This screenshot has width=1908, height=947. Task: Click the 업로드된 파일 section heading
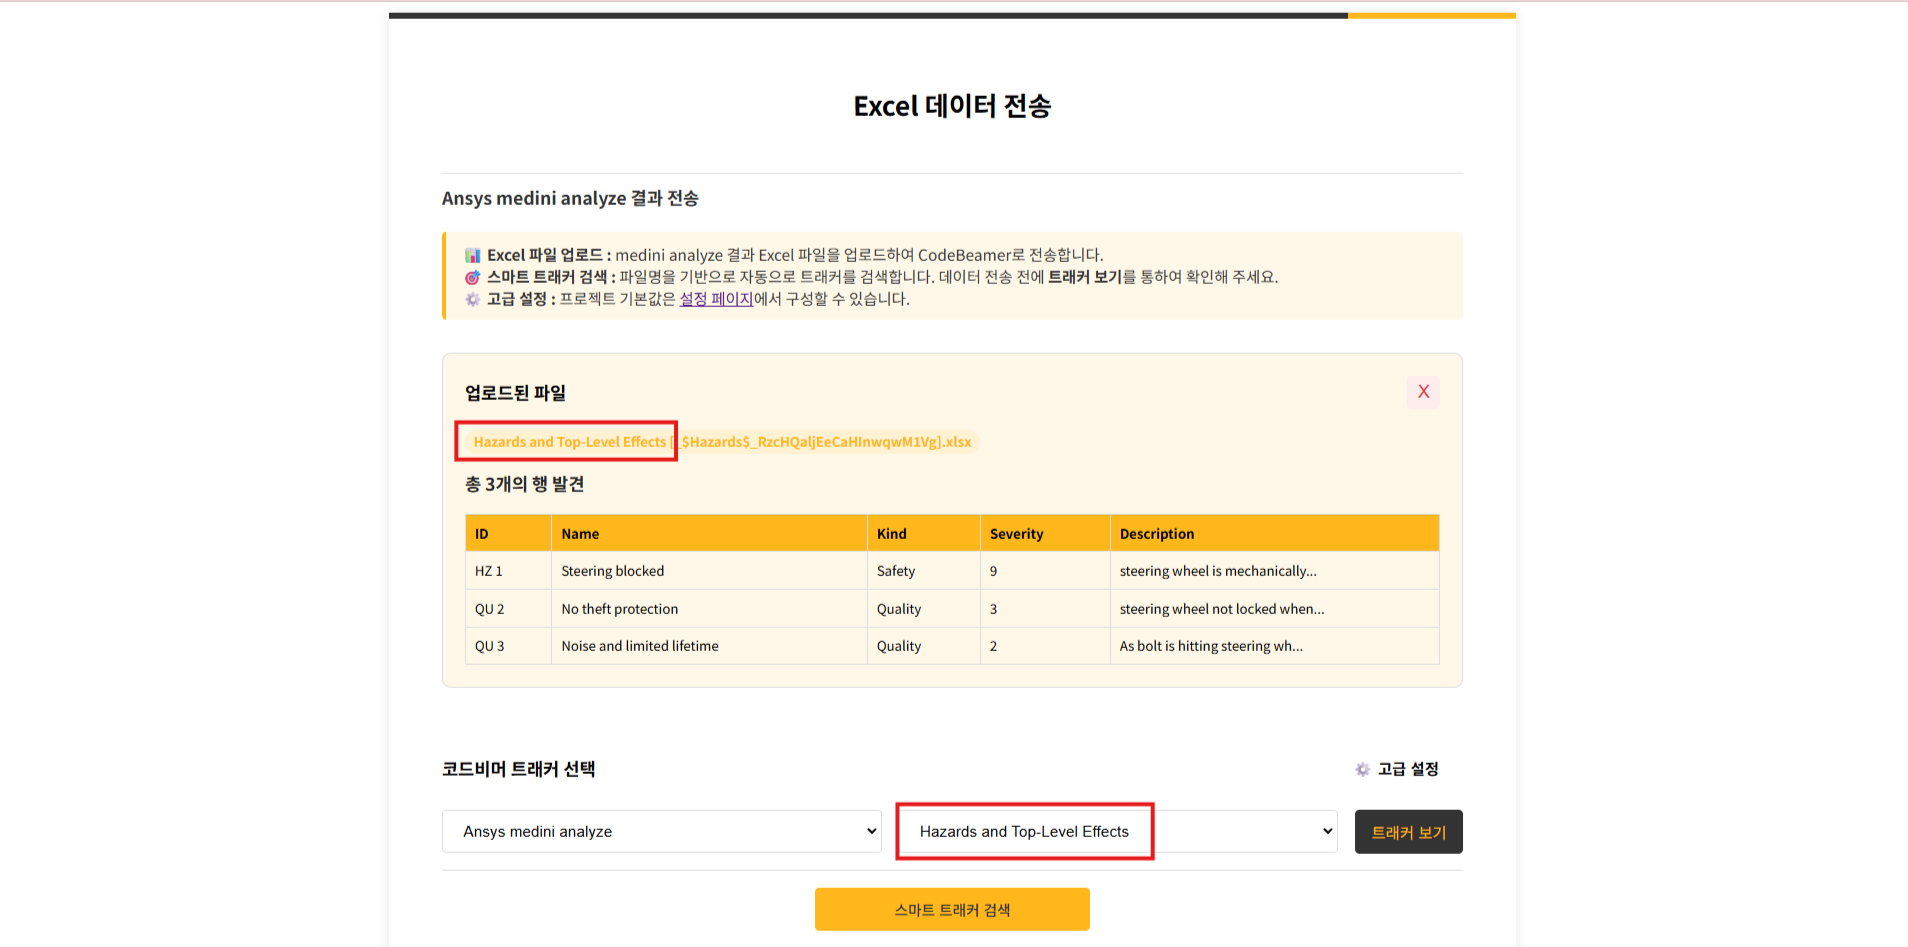coord(514,393)
